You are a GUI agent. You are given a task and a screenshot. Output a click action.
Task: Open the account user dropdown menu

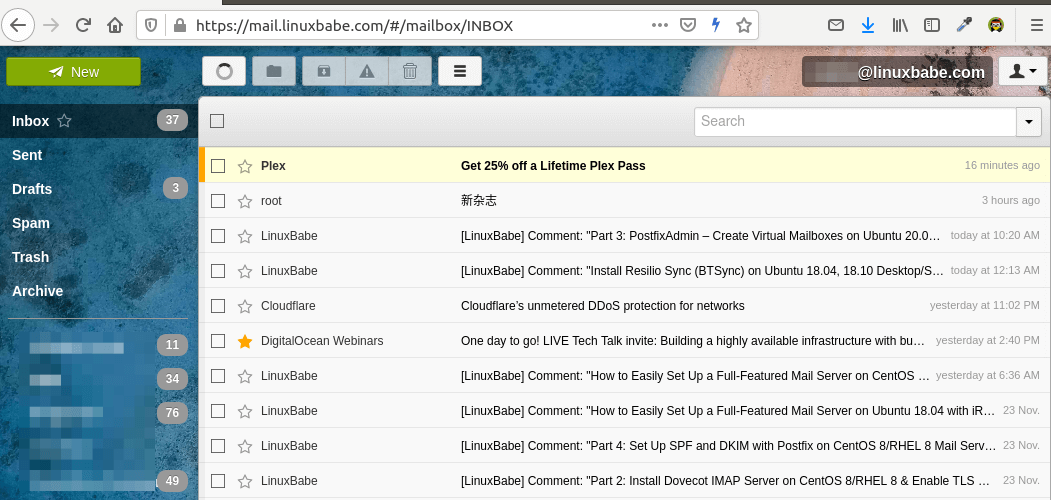pos(1022,71)
